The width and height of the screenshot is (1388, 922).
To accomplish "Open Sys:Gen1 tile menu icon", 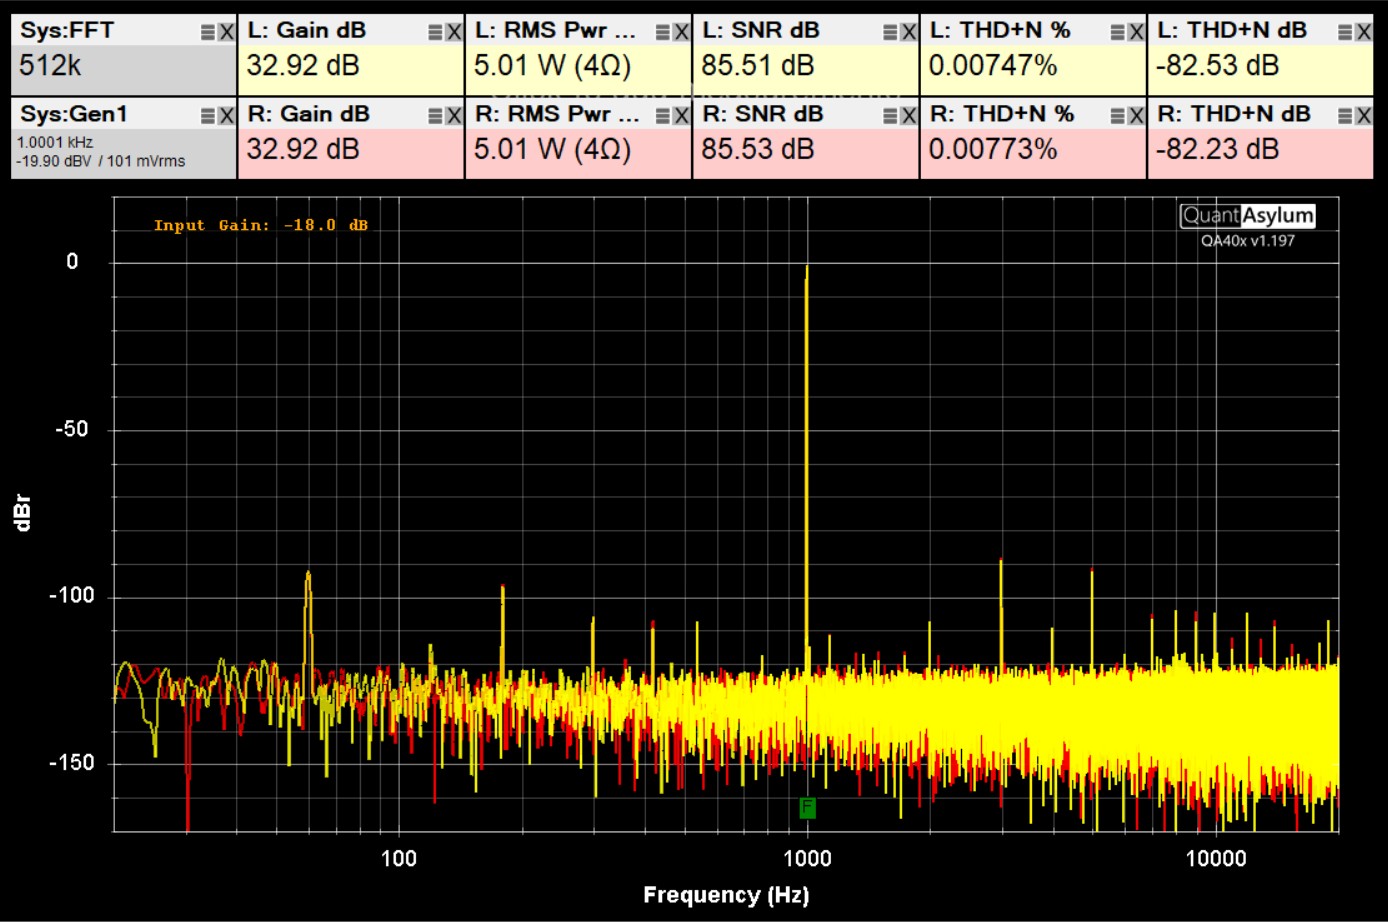I will point(208,116).
